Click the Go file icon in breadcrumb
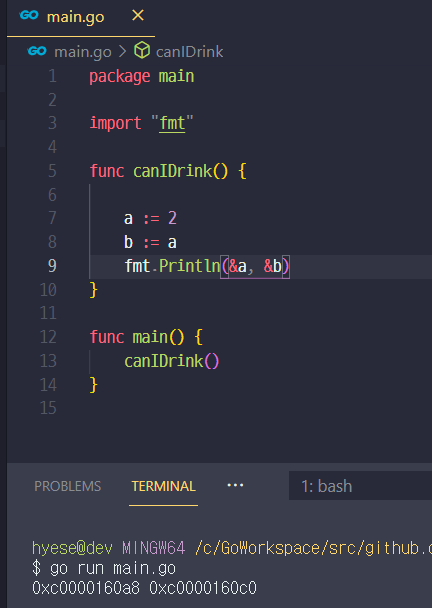Screen dimensions: 432x608 (37, 51)
